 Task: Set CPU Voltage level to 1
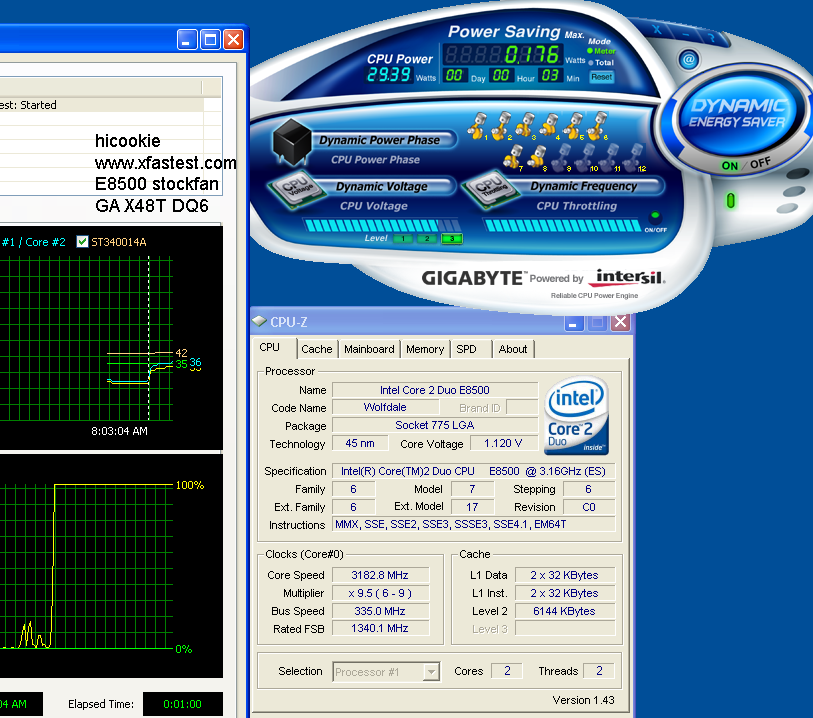pyautogui.click(x=401, y=239)
